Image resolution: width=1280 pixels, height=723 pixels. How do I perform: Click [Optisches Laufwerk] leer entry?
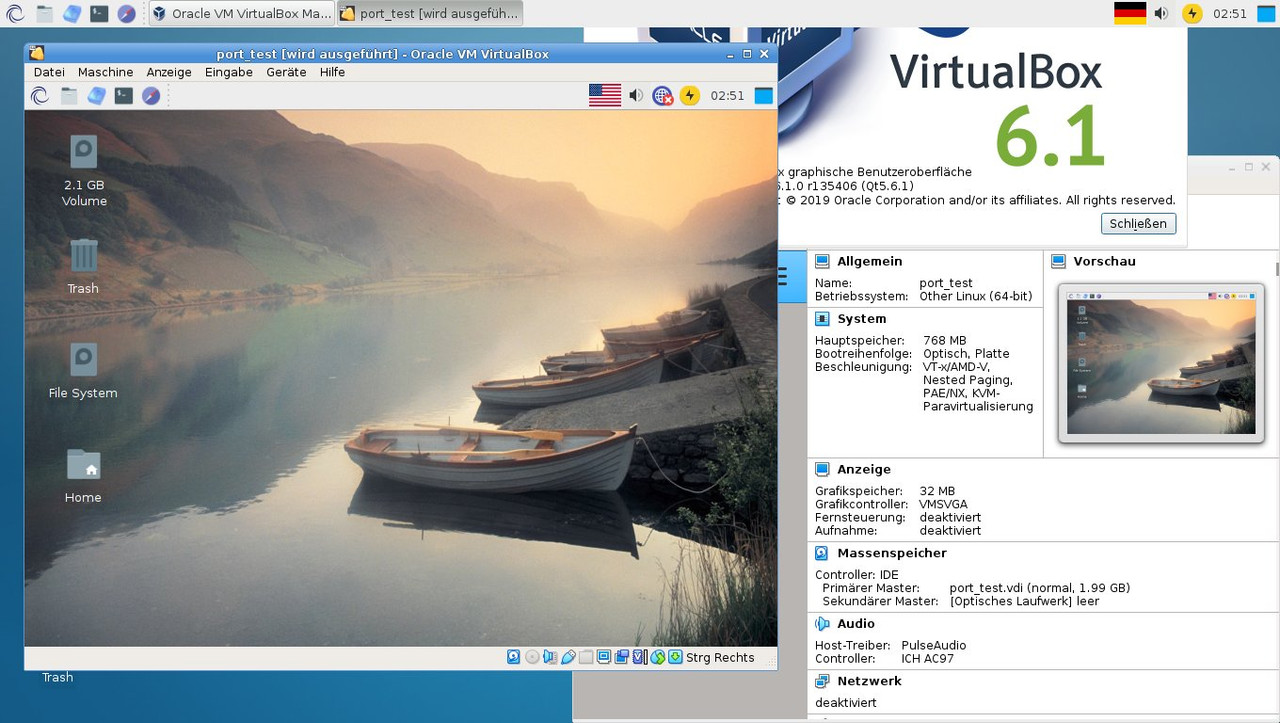point(1025,601)
